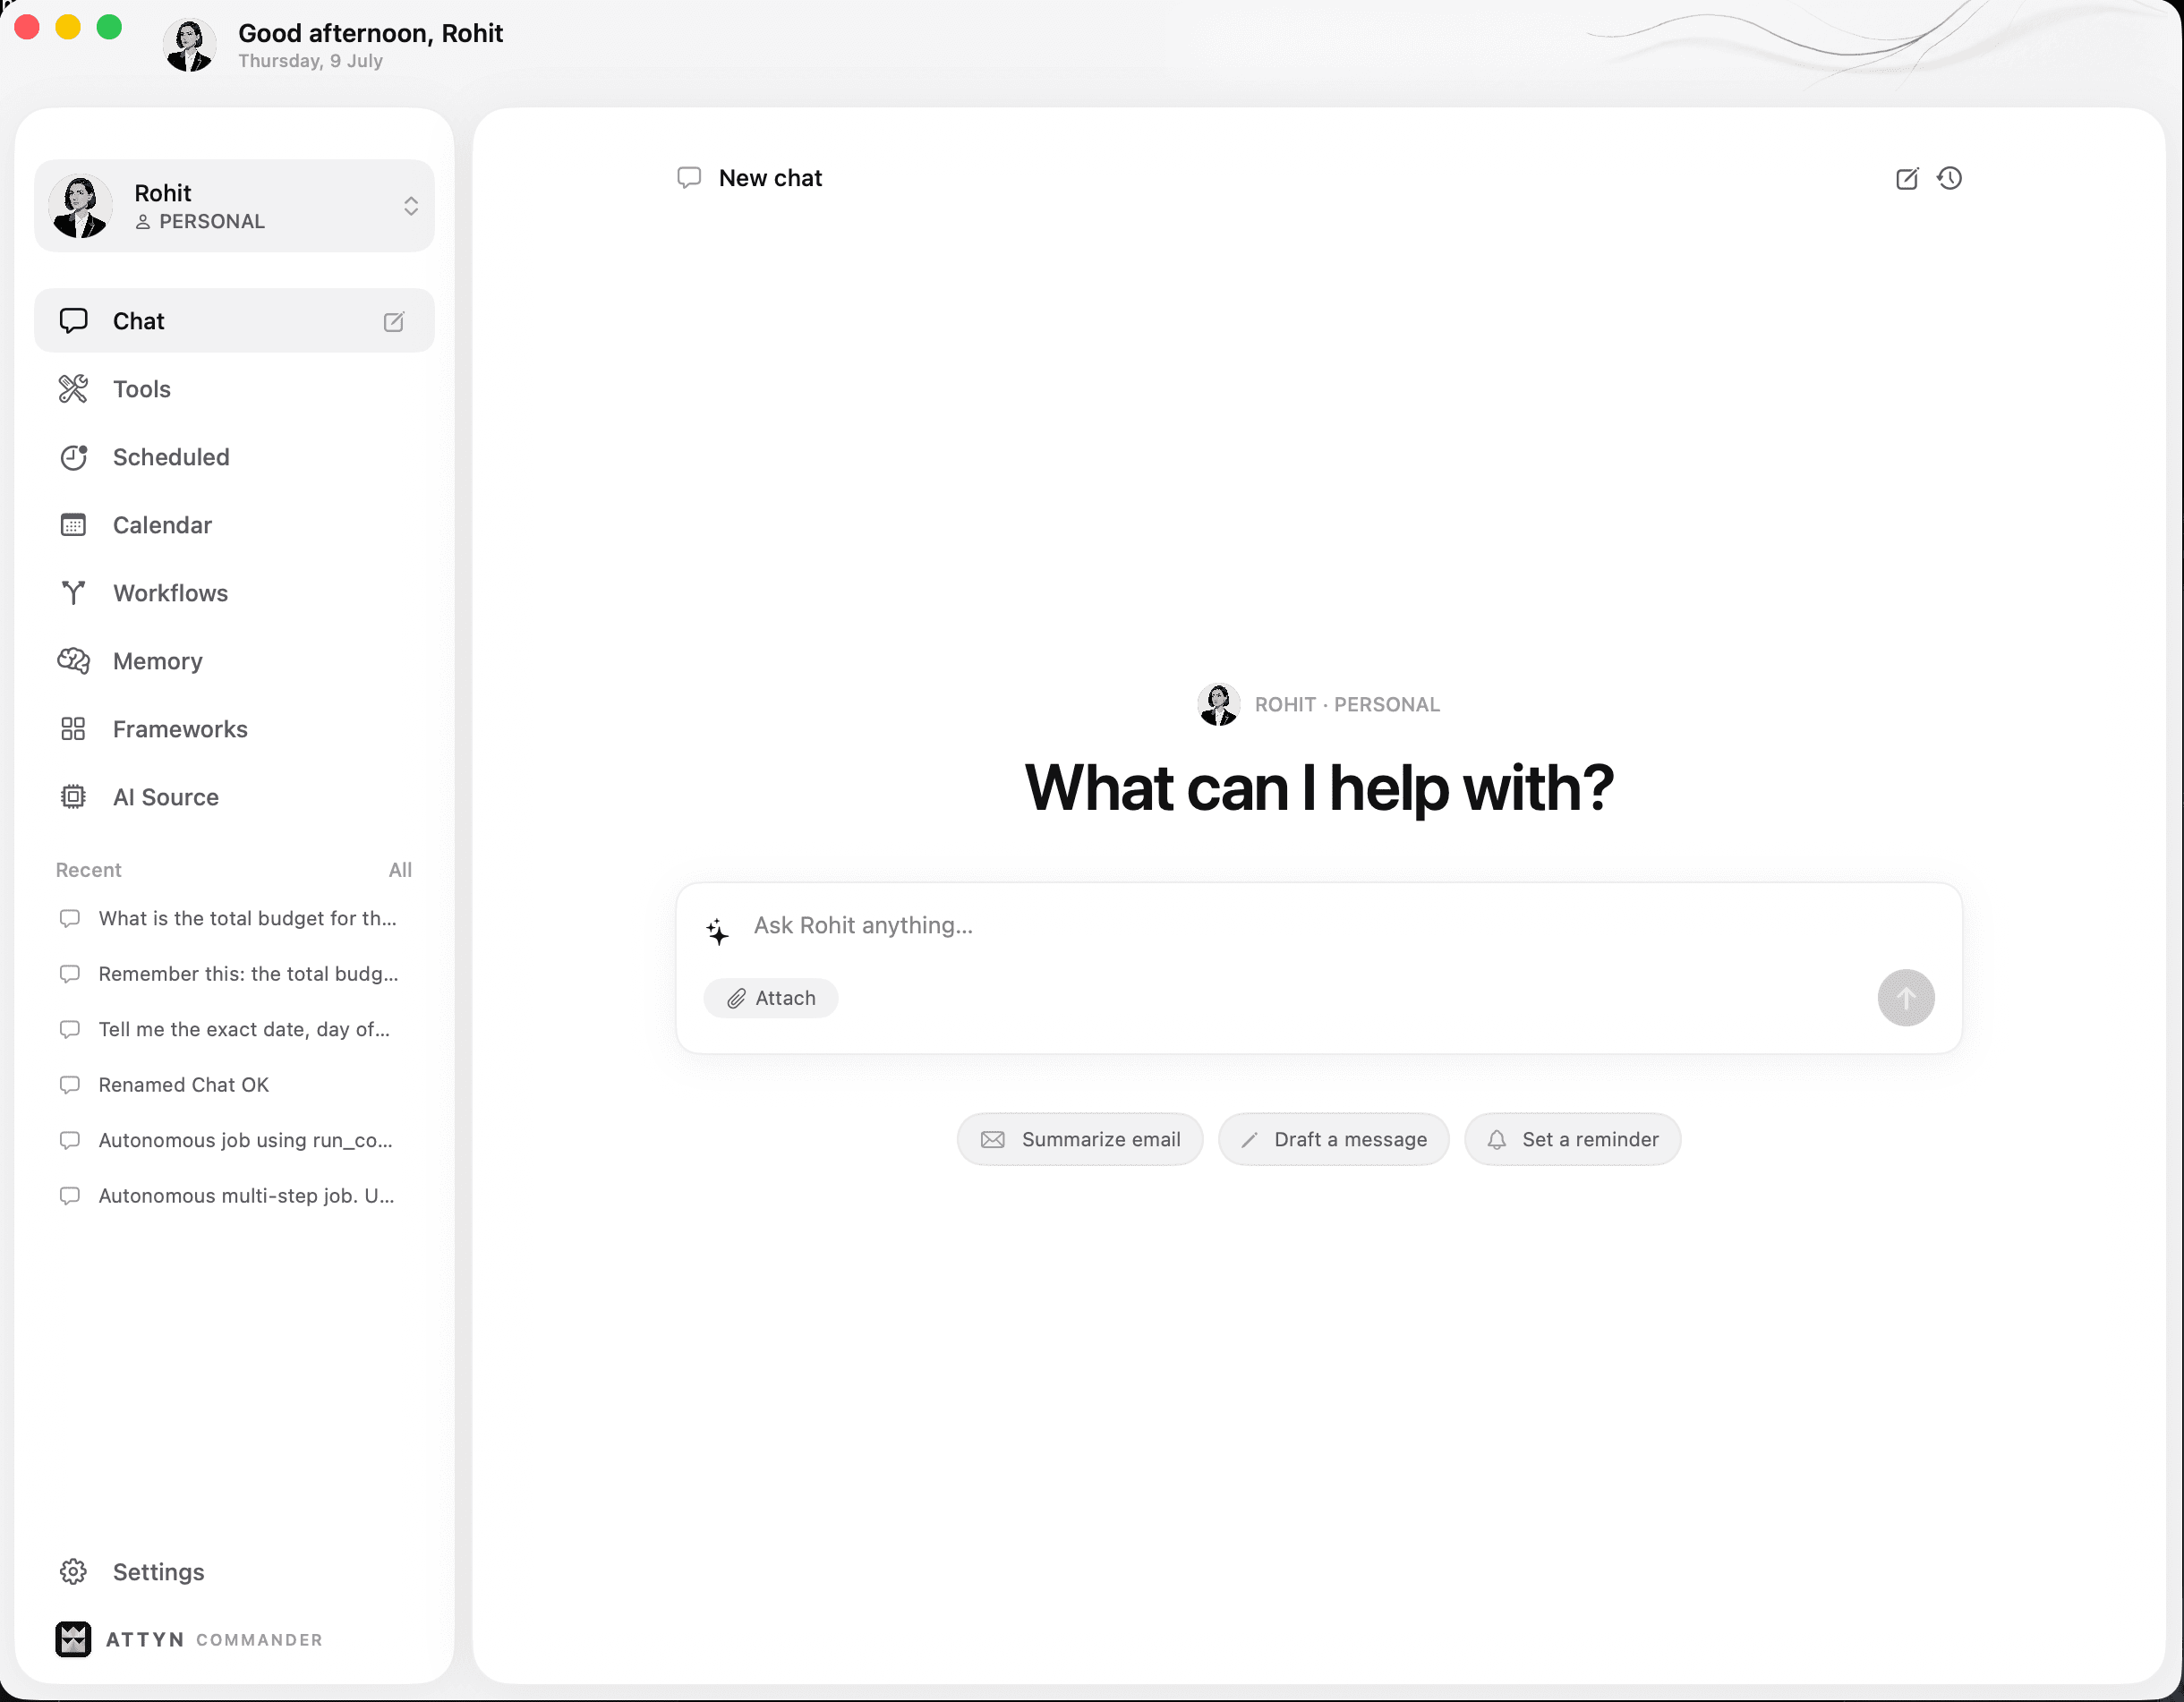Click chat bubble icon beside 'Renamed Chat OK'
Viewport: 2184px width, 1702px height.
tap(70, 1085)
